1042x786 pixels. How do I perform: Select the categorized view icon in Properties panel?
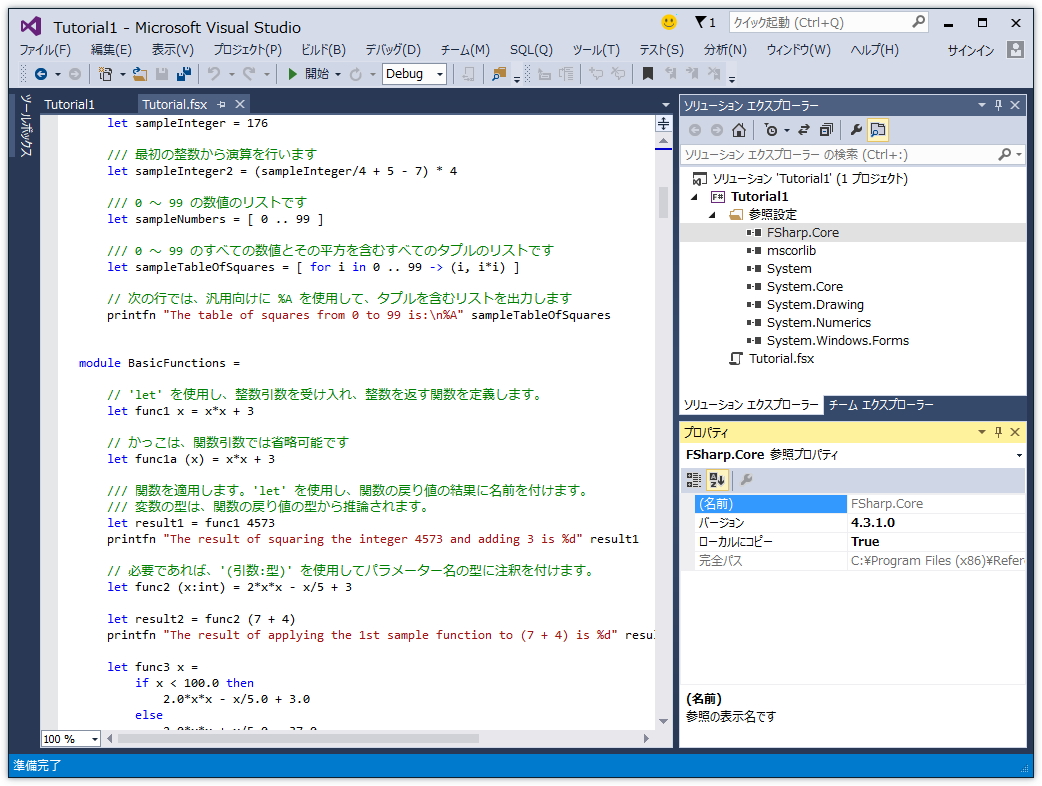tap(694, 480)
